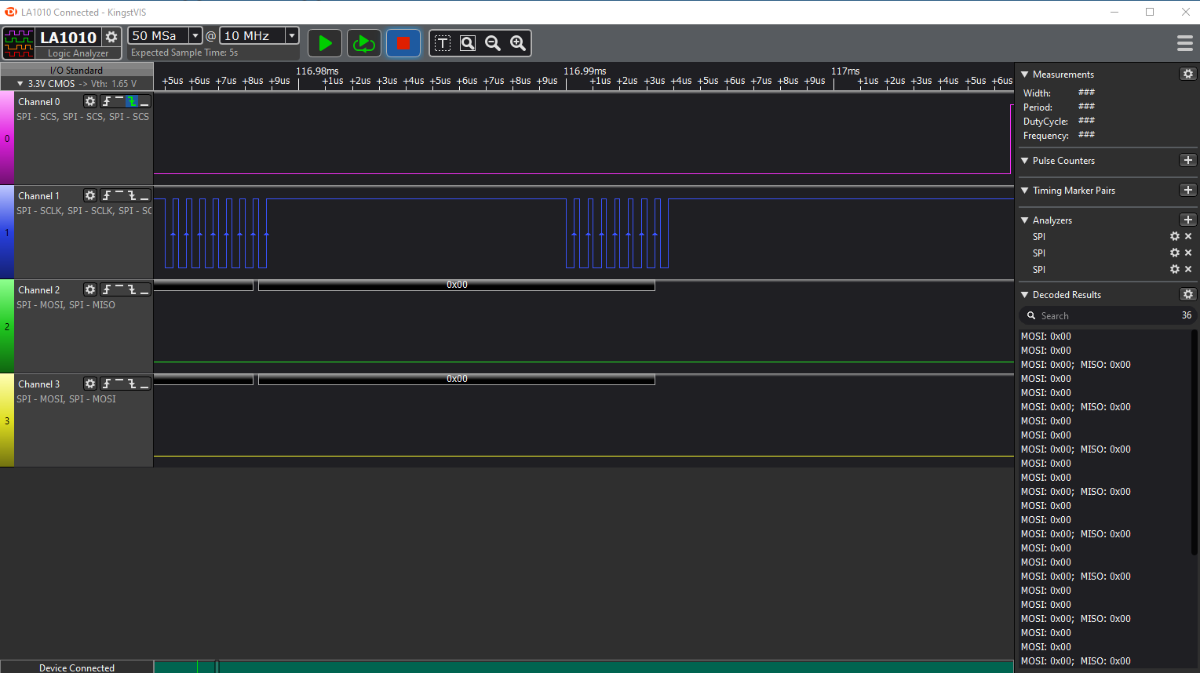The width and height of the screenshot is (1200, 673).
Task: Start single capture with green play button
Action: click(325, 43)
